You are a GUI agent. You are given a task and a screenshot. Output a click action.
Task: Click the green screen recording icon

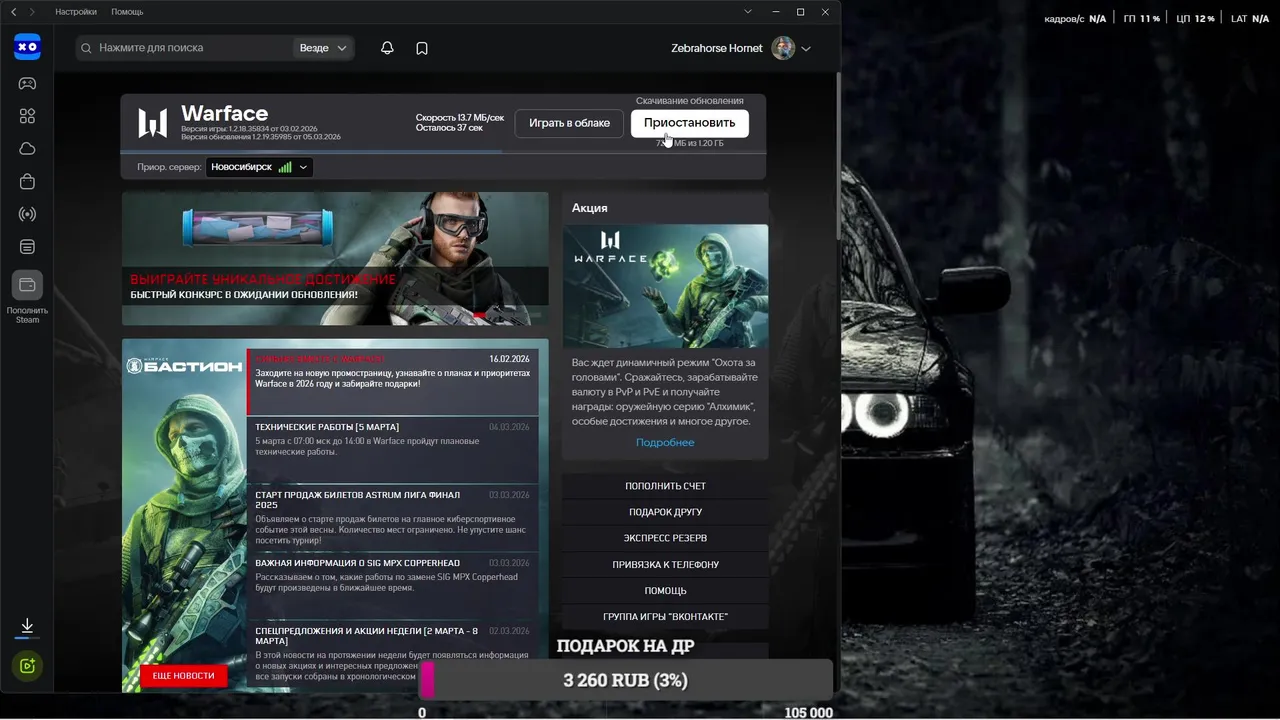[x=27, y=666]
